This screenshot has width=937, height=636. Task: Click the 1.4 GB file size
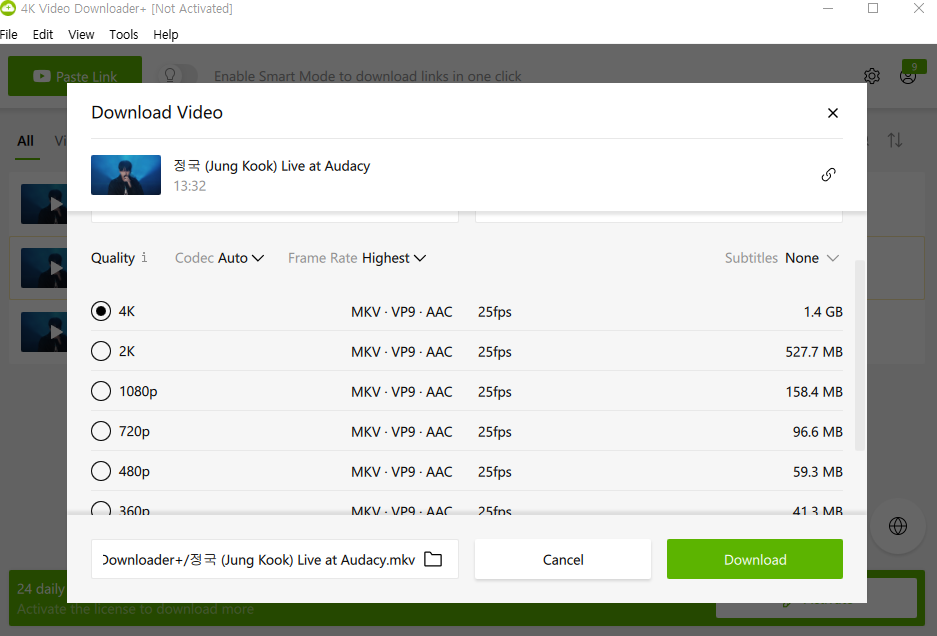coord(823,312)
